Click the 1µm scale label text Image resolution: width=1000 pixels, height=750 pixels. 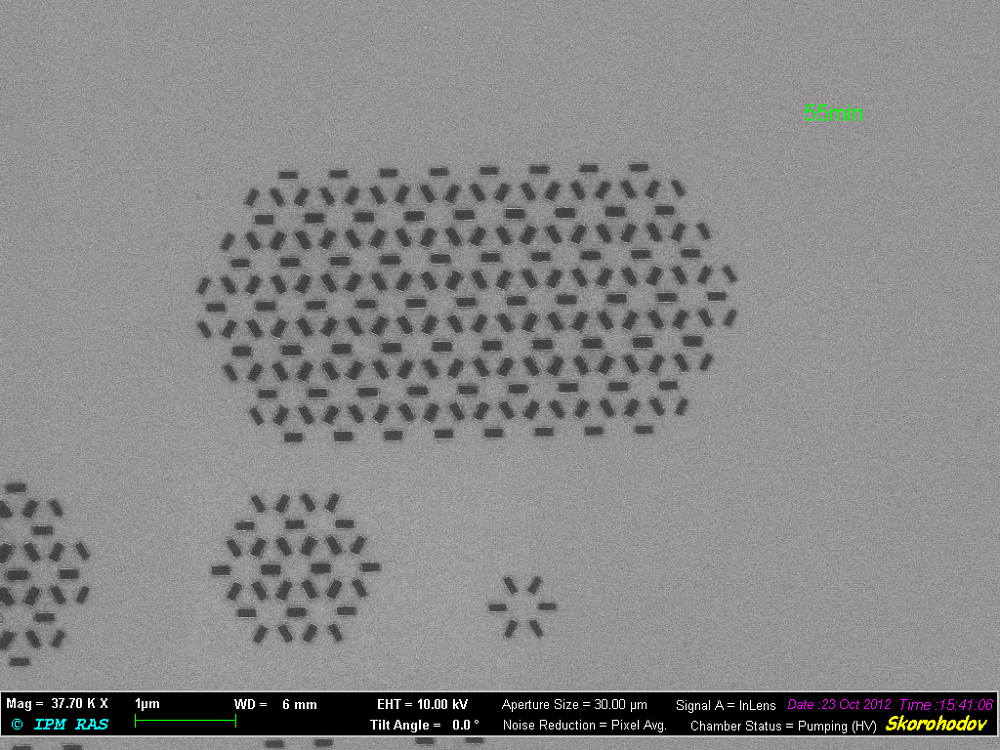coord(147,704)
